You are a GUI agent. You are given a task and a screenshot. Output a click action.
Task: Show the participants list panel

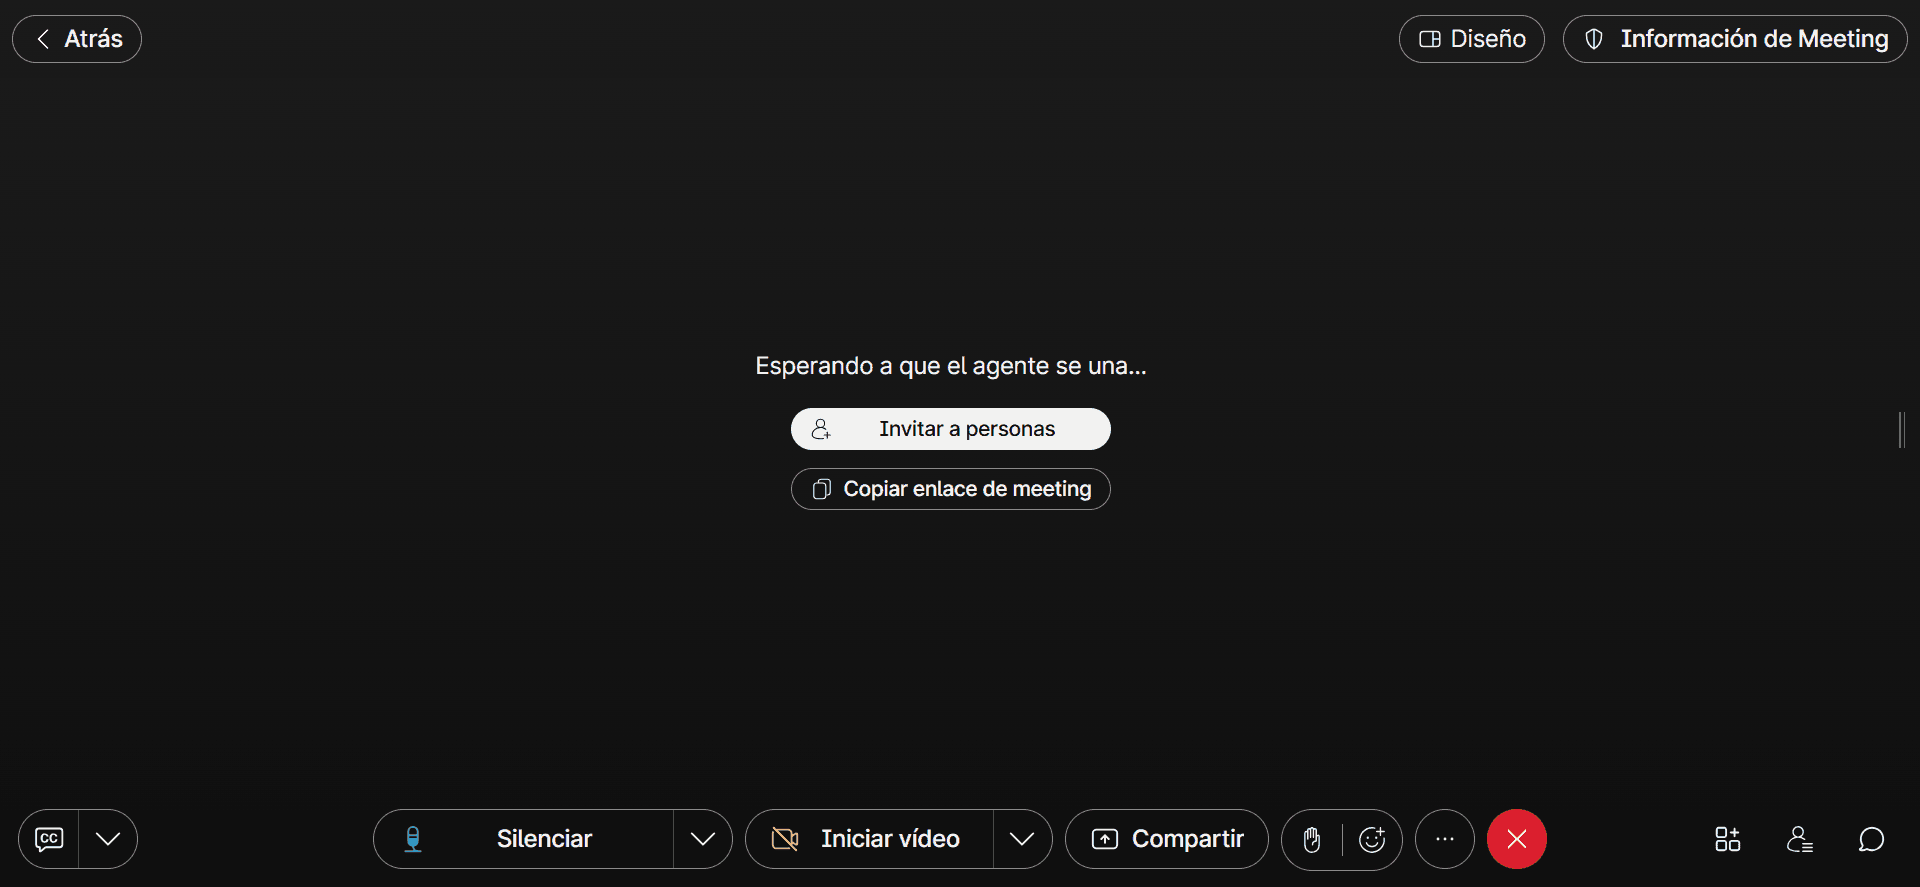coord(1799,839)
